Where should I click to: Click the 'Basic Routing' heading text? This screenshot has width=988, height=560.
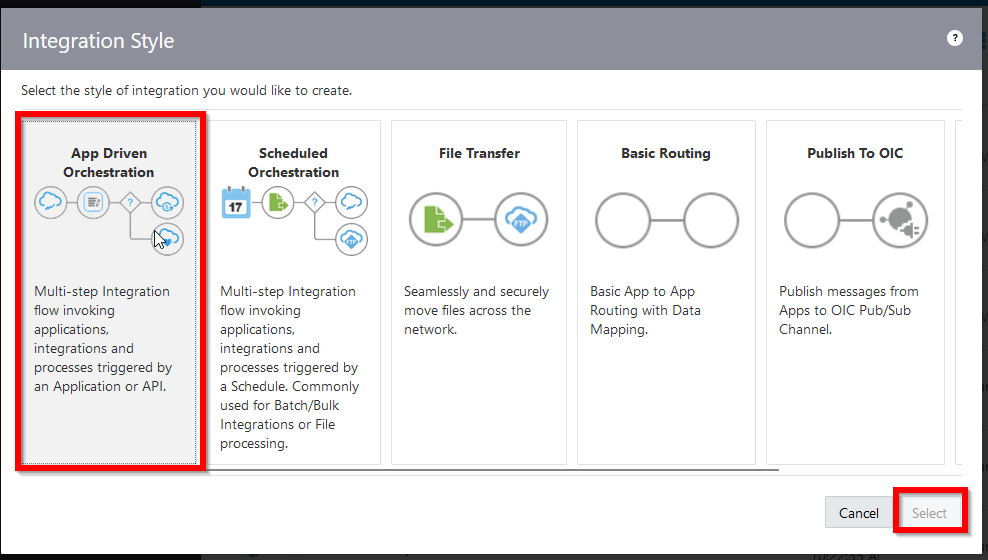[666, 153]
